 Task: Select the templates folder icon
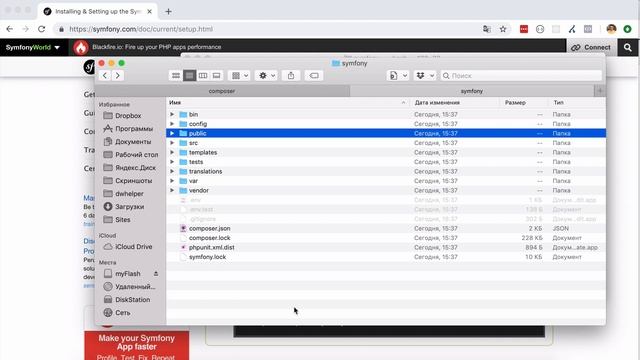click(183, 152)
